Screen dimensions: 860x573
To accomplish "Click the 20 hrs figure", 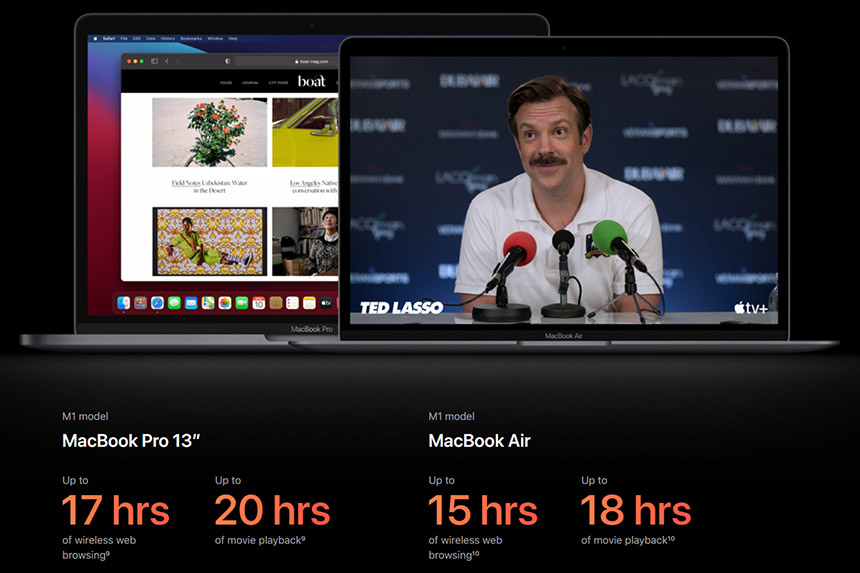I will click(x=272, y=510).
